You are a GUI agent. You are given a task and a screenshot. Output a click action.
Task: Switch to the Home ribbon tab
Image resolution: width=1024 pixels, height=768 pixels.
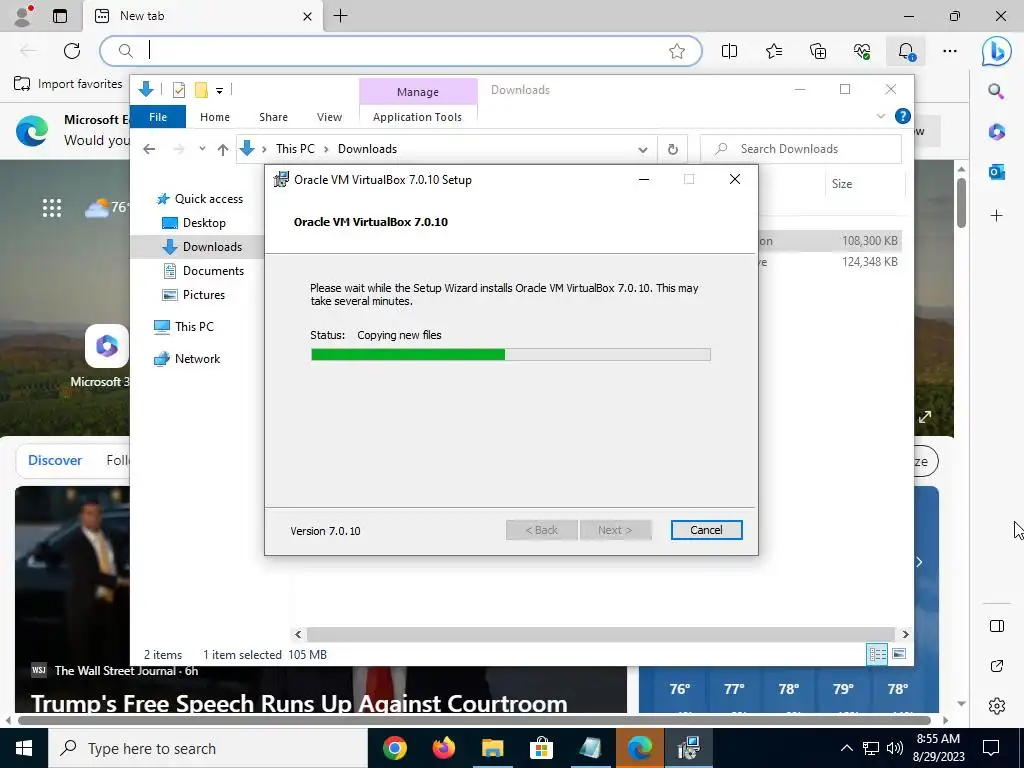(x=215, y=117)
